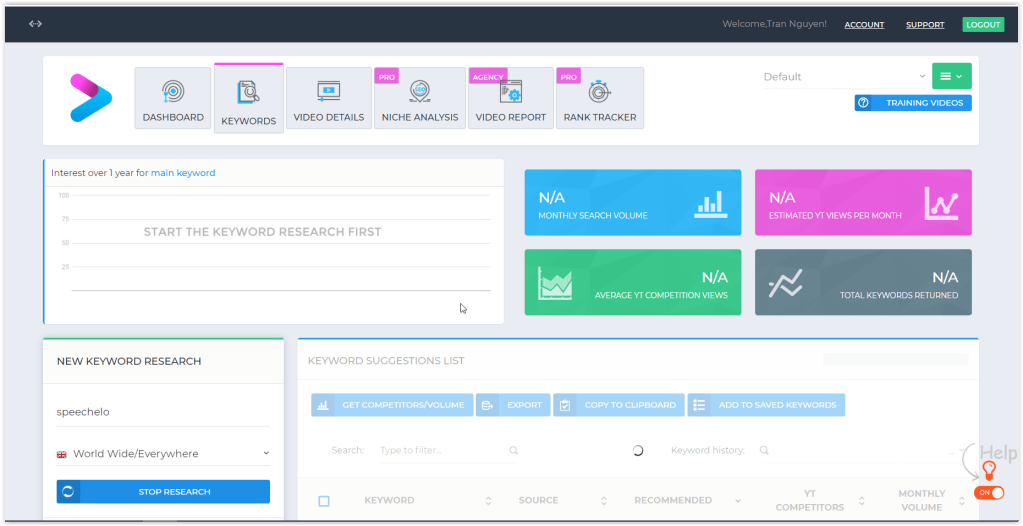This screenshot has height=526, width=1023.
Task: Click the Logout button
Action: click(983, 24)
